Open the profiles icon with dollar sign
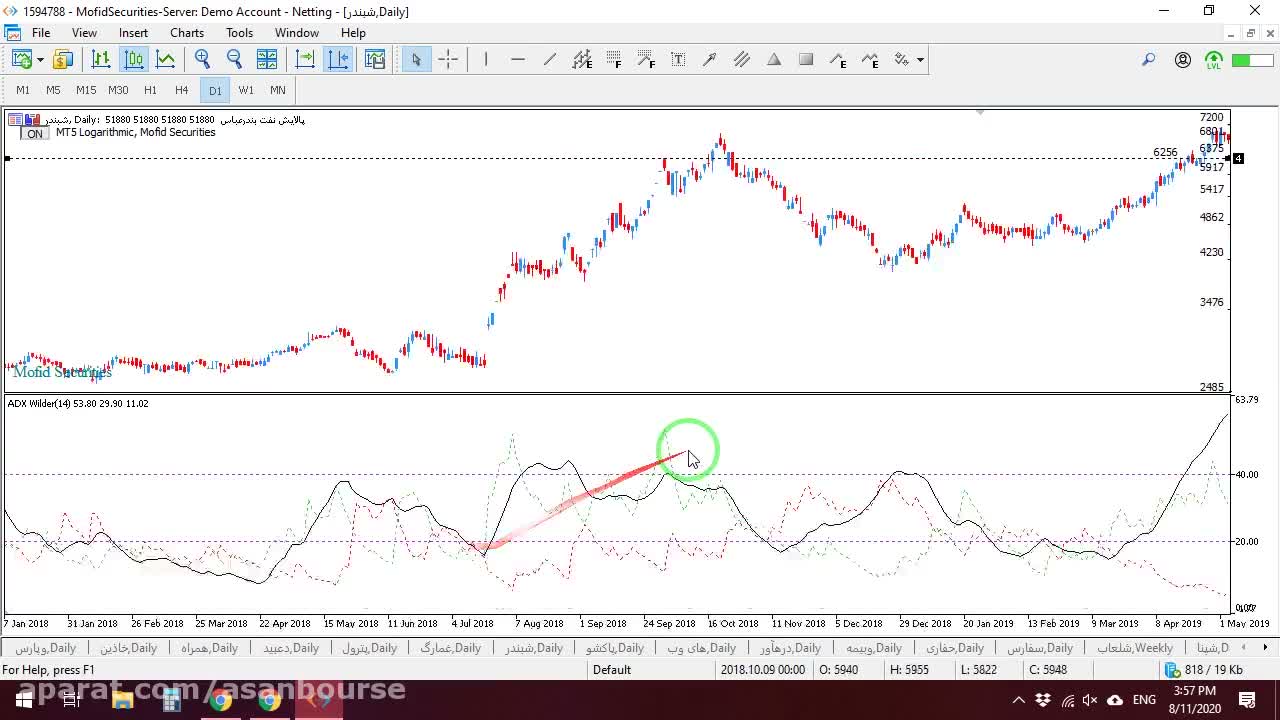 coord(63,60)
